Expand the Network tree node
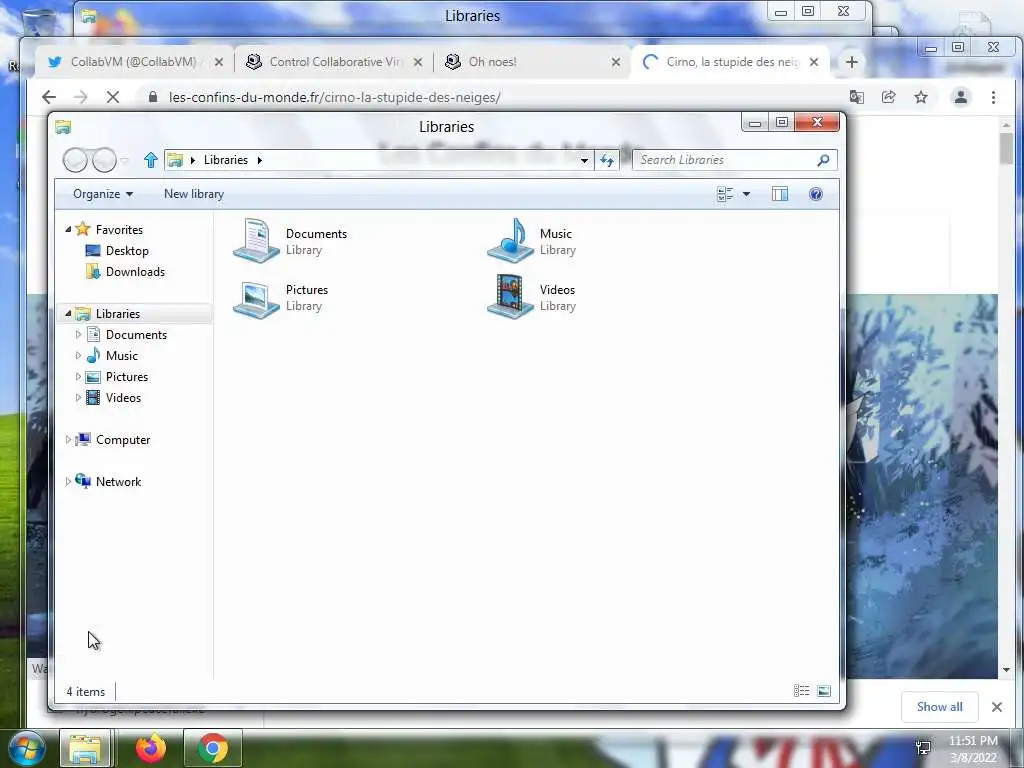The image size is (1024, 768). click(x=68, y=481)
